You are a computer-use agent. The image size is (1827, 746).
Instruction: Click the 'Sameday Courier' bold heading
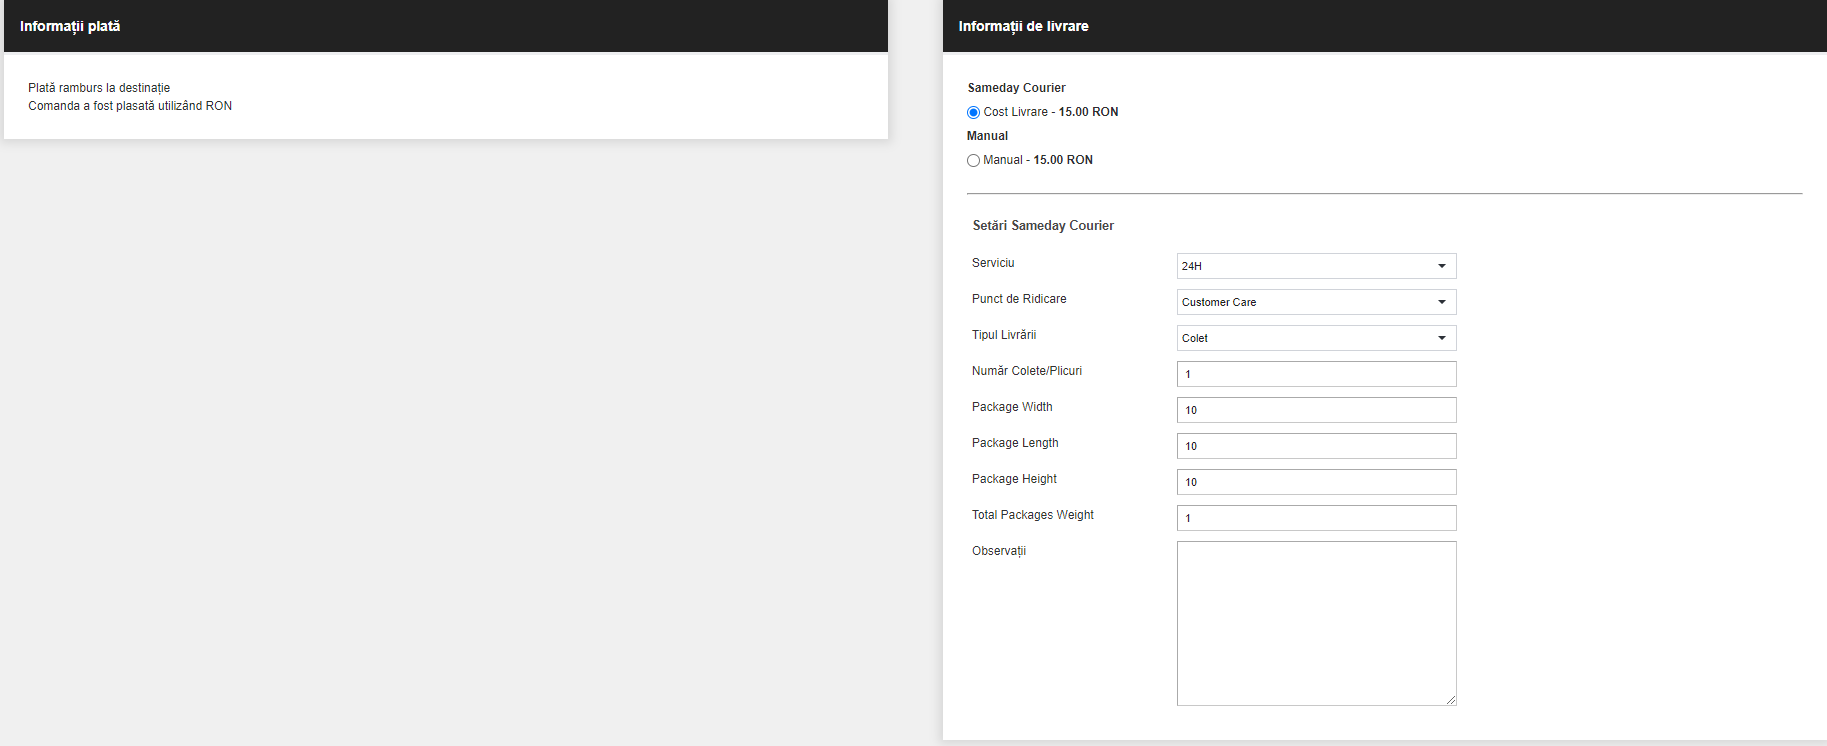pos(1016,88)
